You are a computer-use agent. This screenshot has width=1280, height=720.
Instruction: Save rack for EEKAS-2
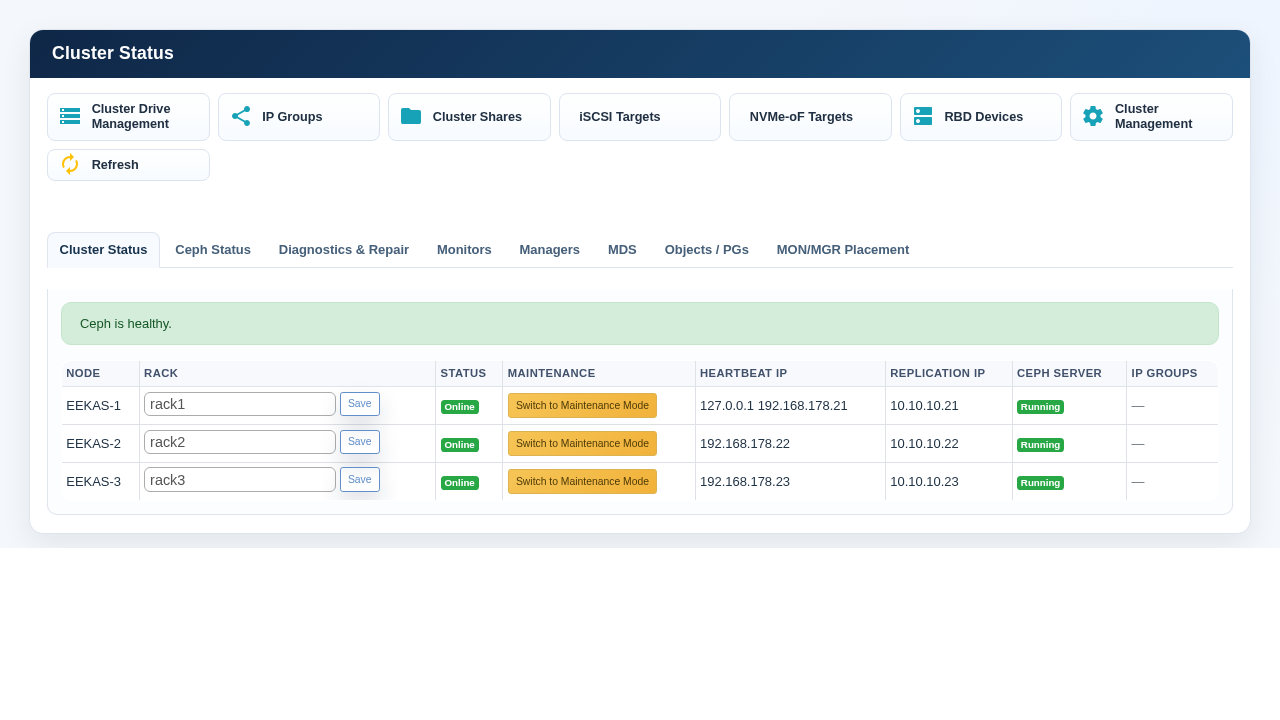(x=360, y=442)
